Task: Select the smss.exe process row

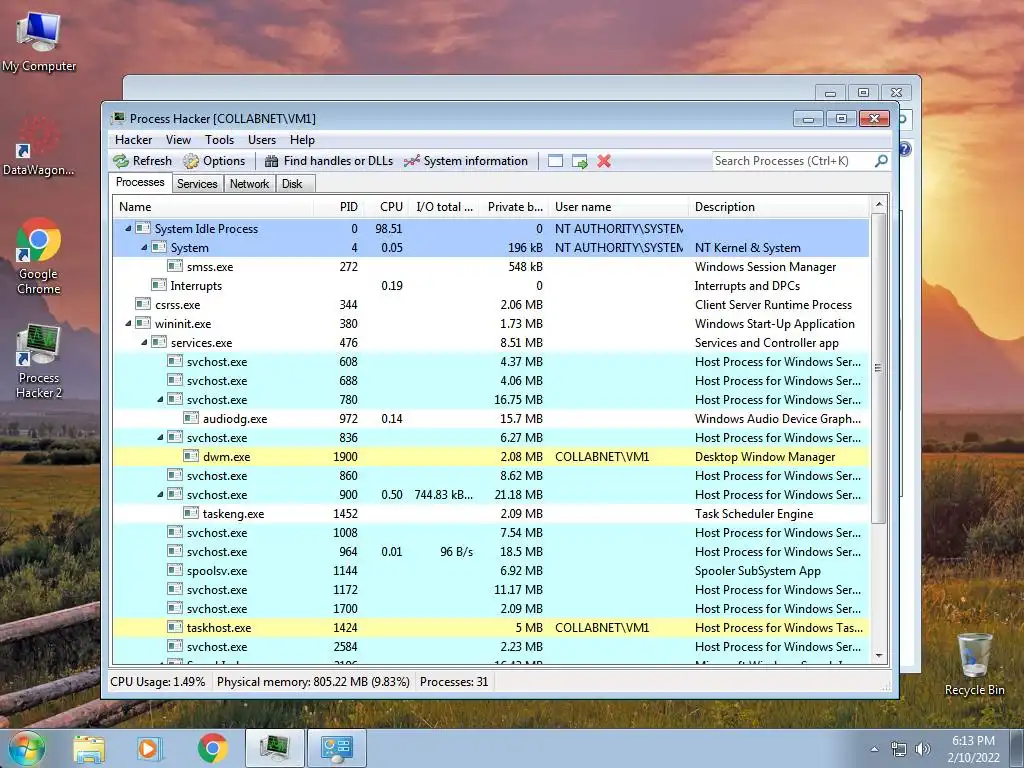Action: click(x=491, y=266)
